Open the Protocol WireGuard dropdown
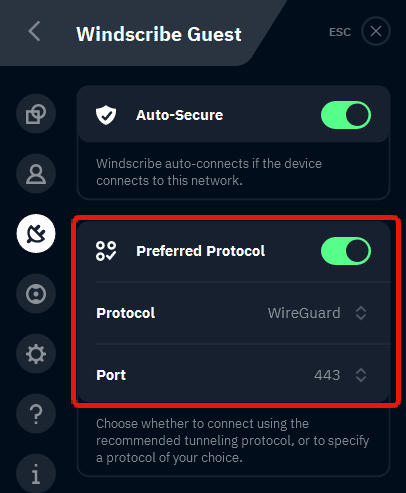Image resolution: width=406 pixels, height=493 pixels. (x=317, y=313)
